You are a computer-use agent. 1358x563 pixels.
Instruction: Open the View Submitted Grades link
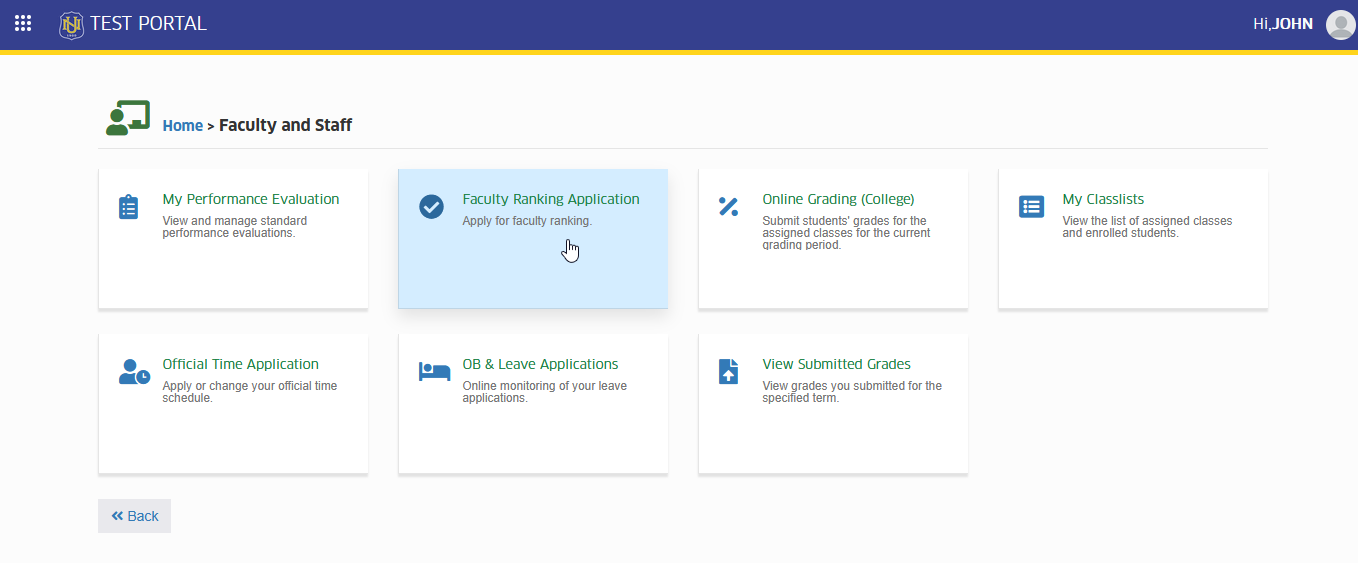click(x=837, y=364)
